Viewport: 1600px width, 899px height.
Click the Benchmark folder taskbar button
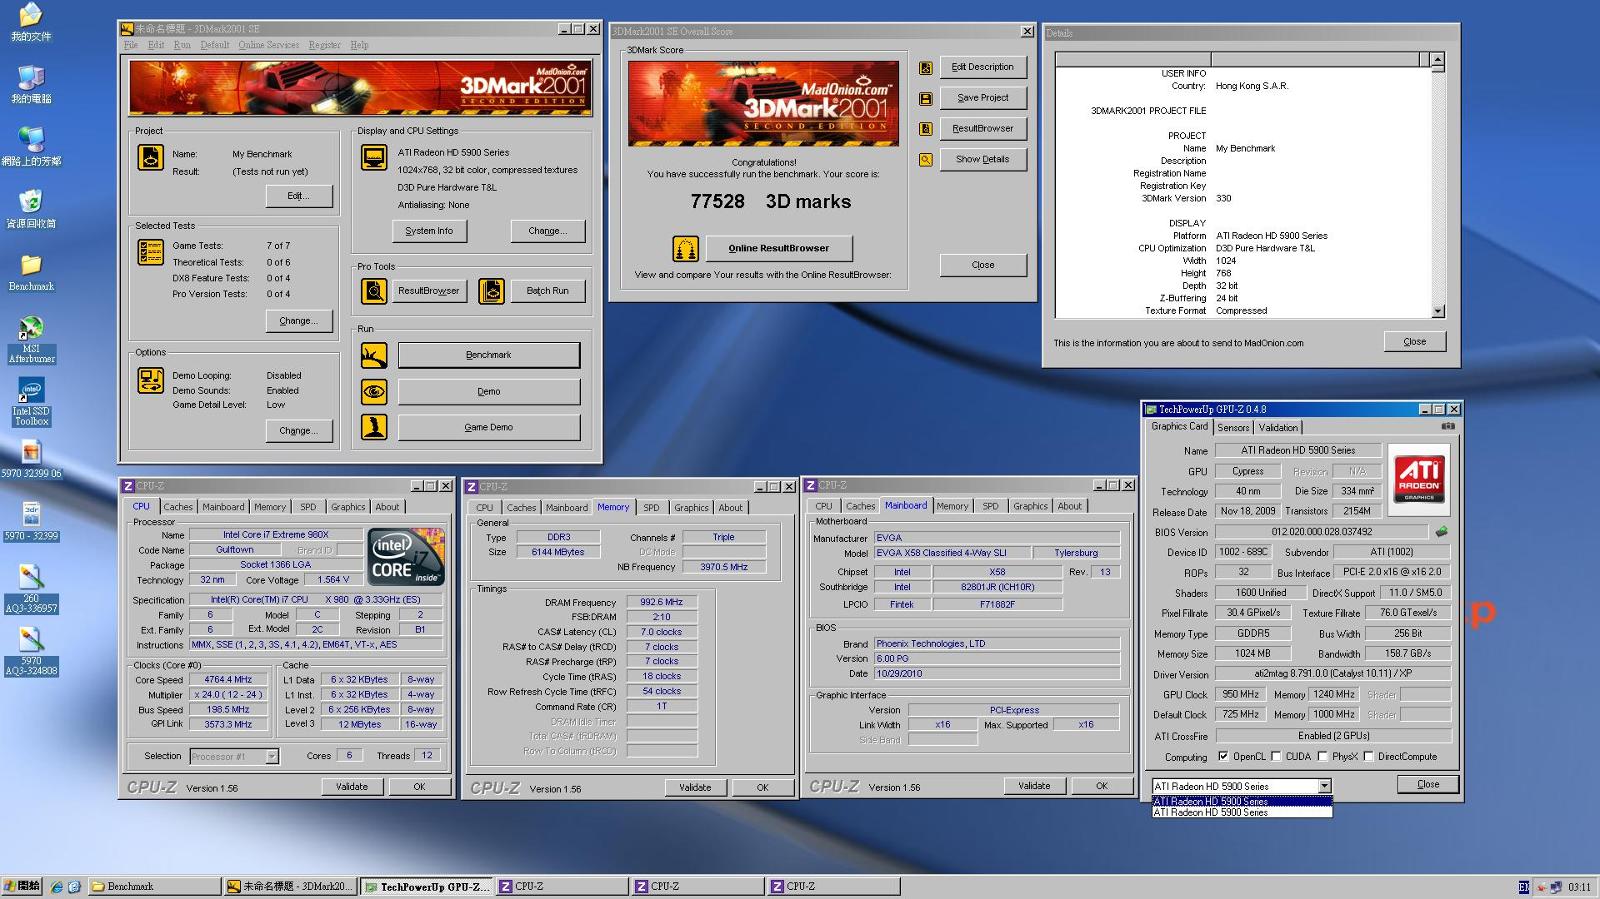(x=153, y=887)
